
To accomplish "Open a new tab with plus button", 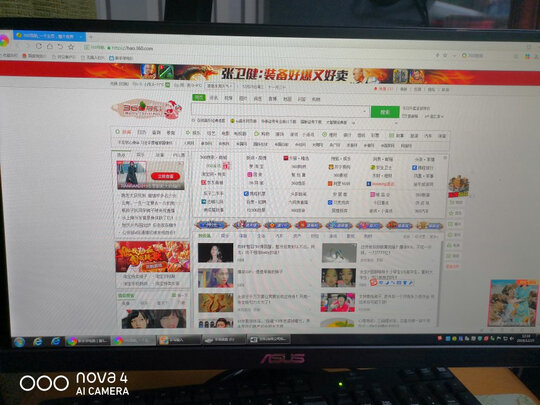I will pos(91,36).
